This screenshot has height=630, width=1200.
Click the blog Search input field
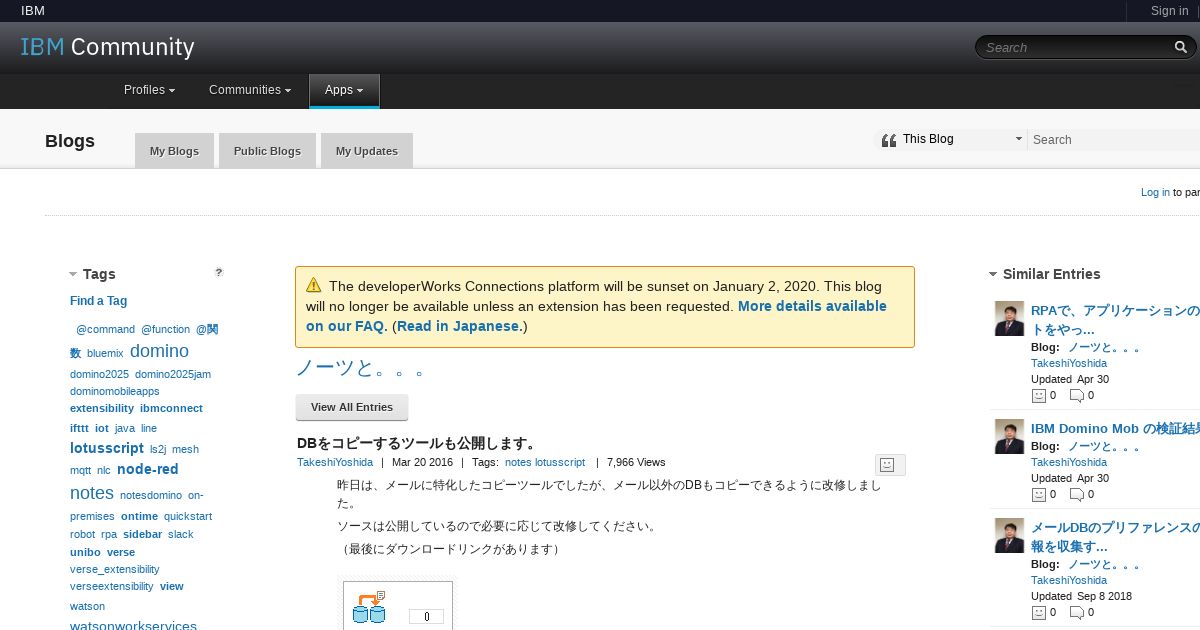(1114, 140)
